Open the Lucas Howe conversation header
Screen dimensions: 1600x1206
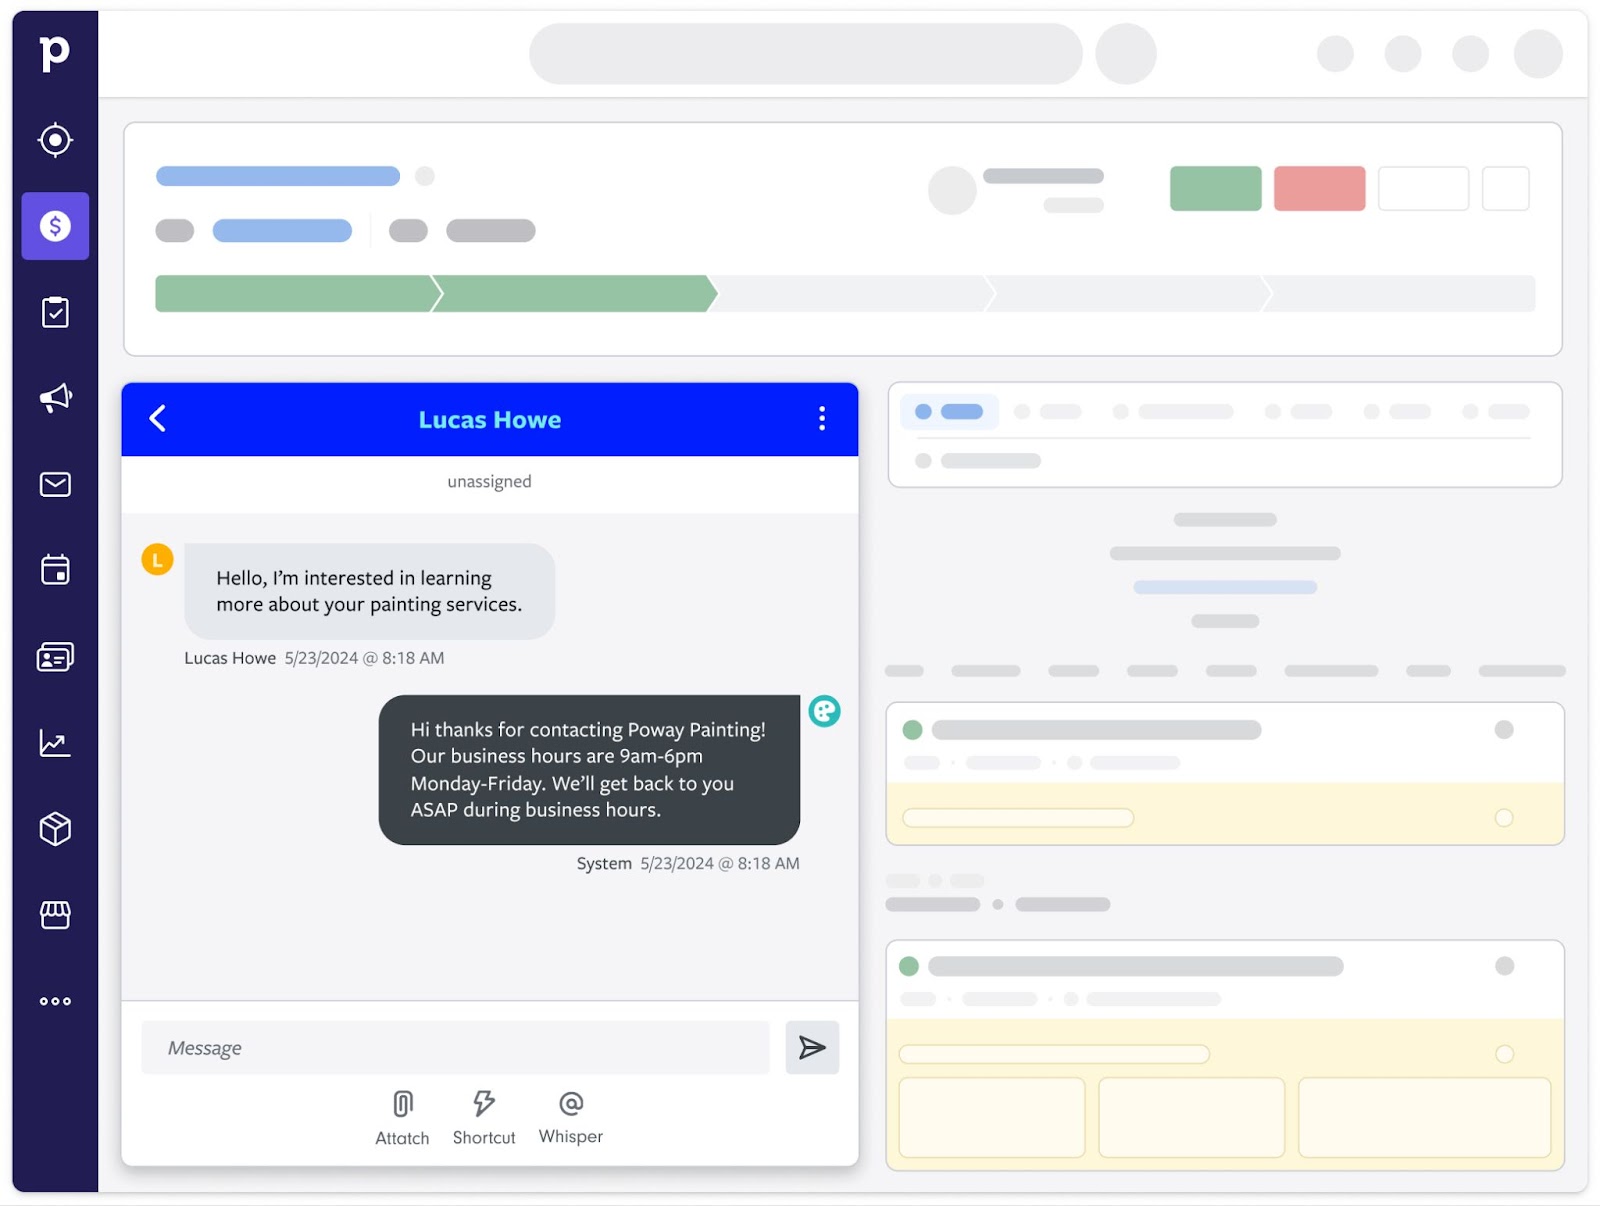click(489, 419)
